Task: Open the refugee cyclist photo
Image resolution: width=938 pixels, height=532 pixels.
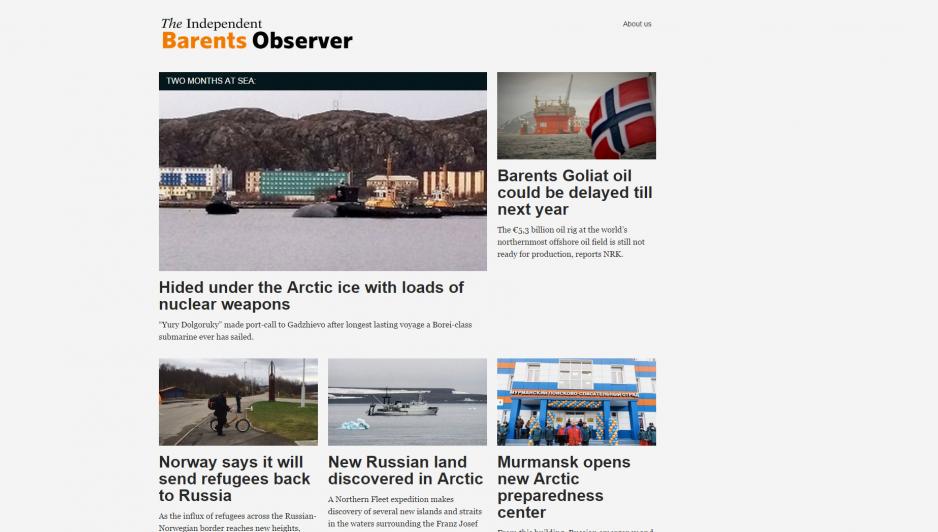Action: 238,402
